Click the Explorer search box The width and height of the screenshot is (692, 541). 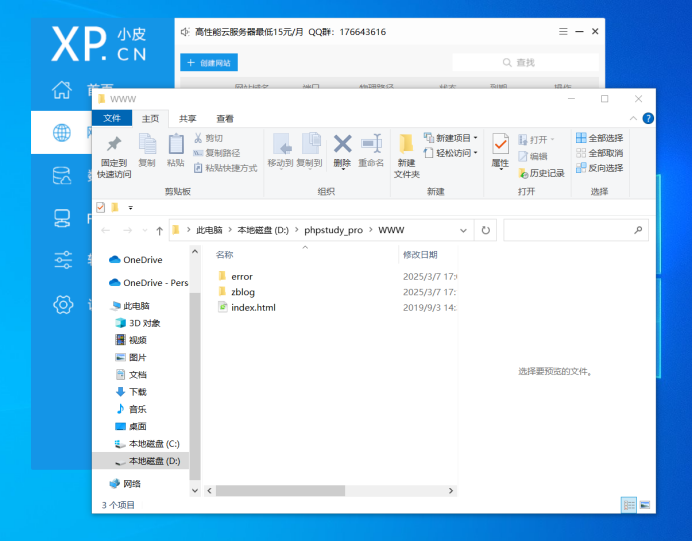[x=575, y=230]
